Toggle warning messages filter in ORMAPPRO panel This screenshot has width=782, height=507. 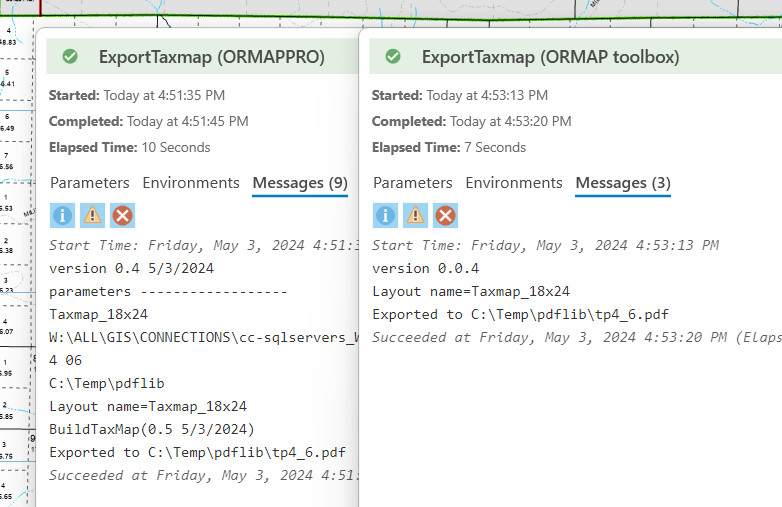click(92, 215)
